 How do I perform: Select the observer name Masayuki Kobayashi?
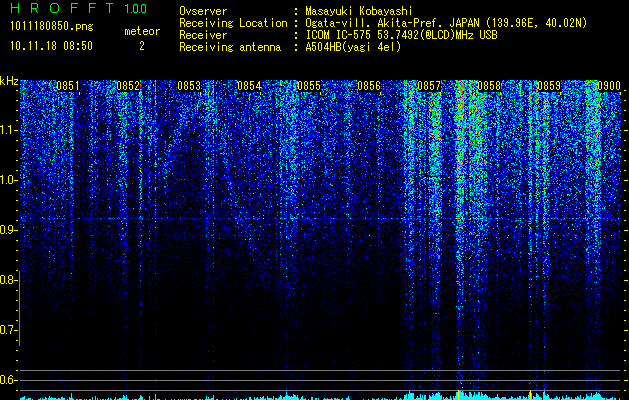click(x=359, y=11)
